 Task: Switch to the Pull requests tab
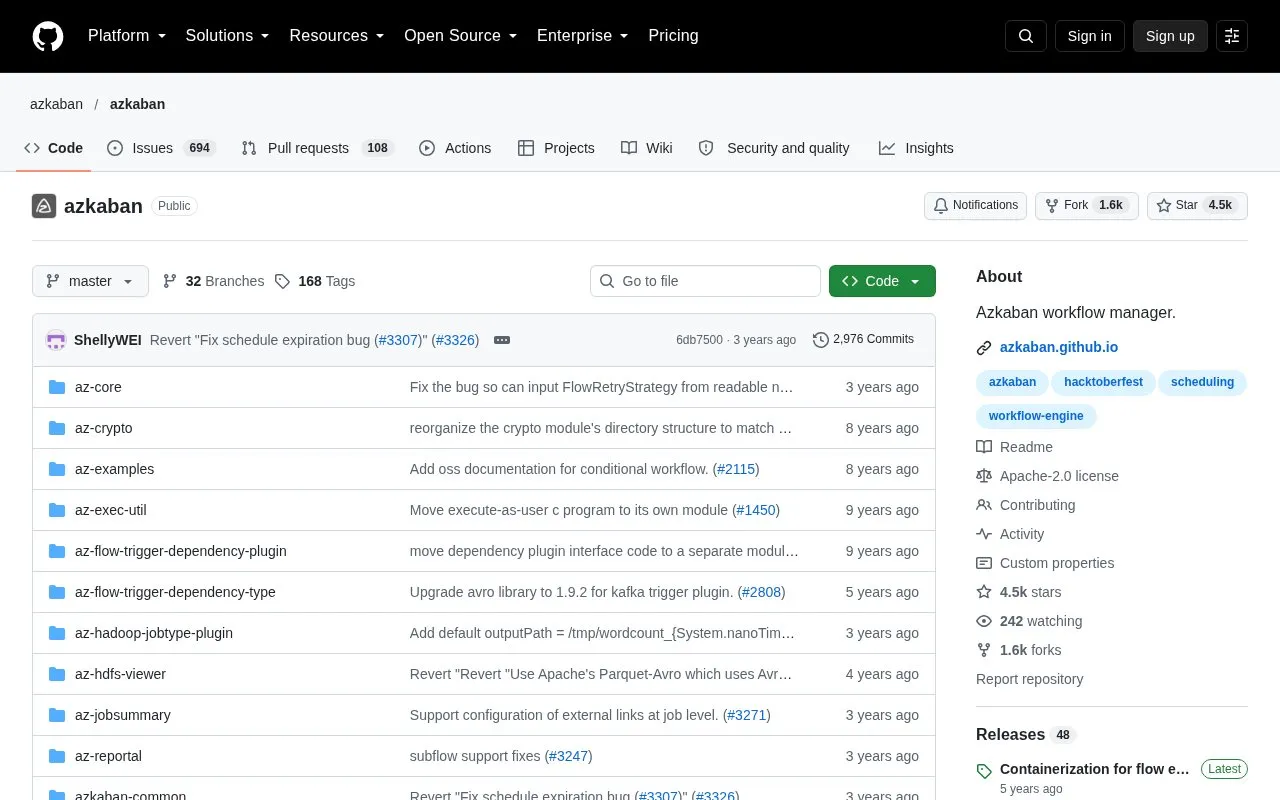[318, 148]
